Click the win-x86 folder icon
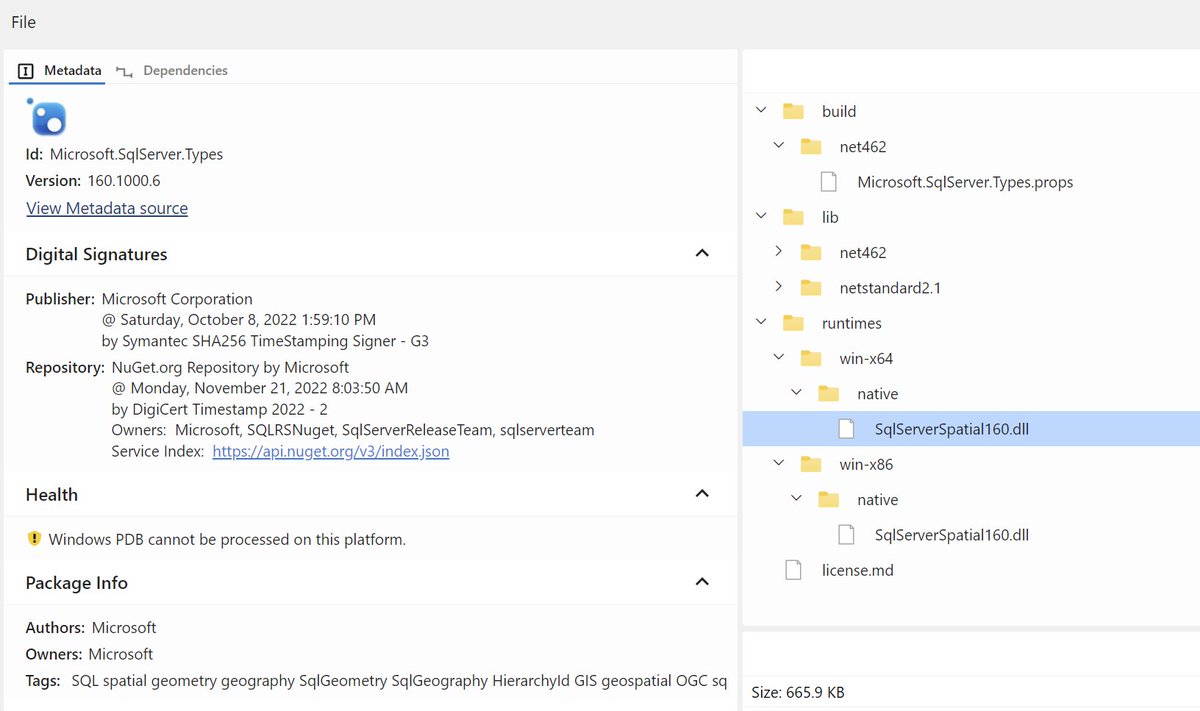The image size is (1200, 711). [811, 465]
